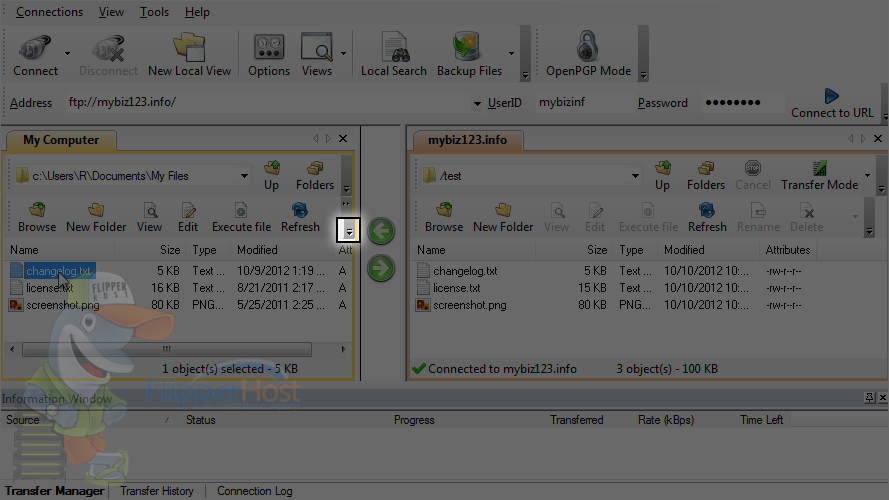Click the Disconnect toolbar icon
The image size is (889, 500).
(x=108, y=56)
